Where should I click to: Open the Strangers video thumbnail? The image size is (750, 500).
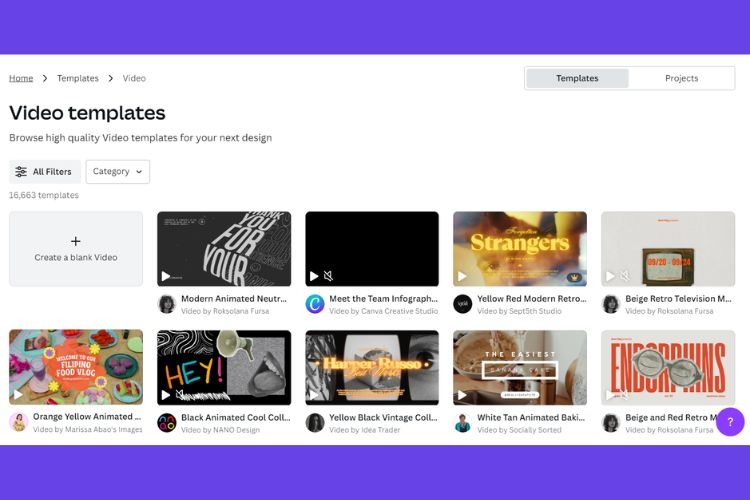[520, 249]
